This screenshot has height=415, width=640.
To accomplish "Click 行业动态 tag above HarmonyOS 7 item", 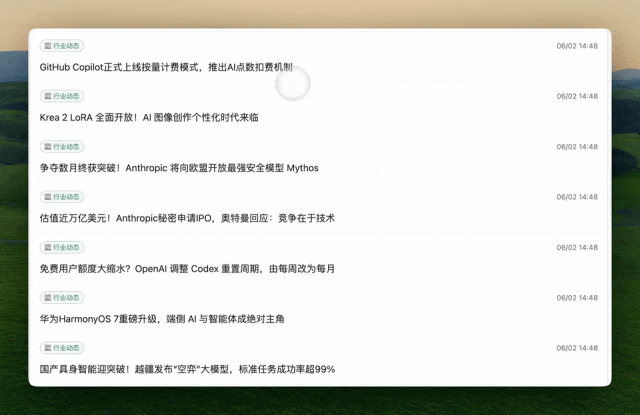I will pyautogui.click(x=62, y=297).
